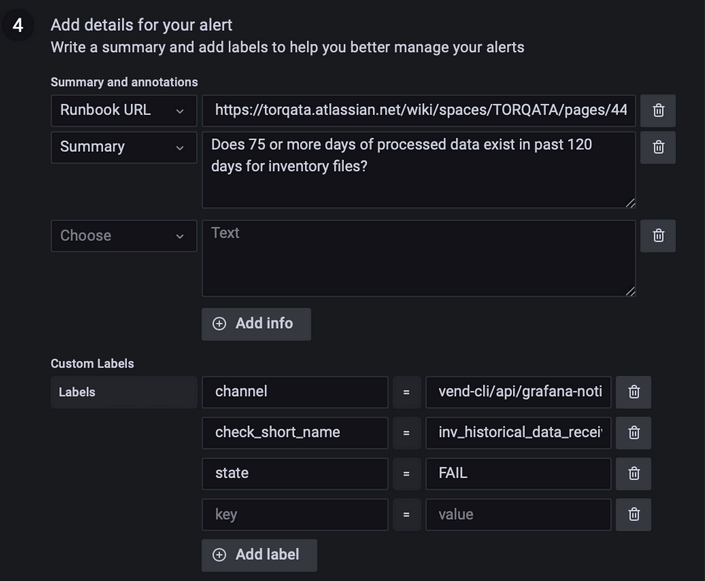
Task: Edit the channel label key field
Action: [x=295, y=392]
